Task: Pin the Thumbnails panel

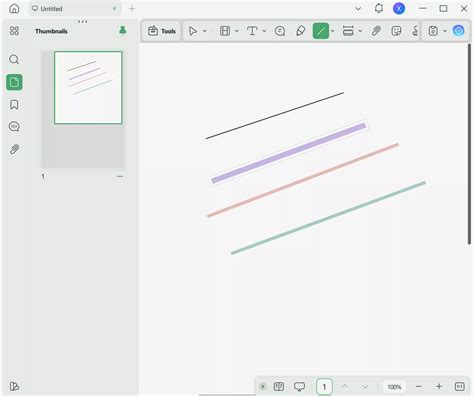Action: point(122,31)
